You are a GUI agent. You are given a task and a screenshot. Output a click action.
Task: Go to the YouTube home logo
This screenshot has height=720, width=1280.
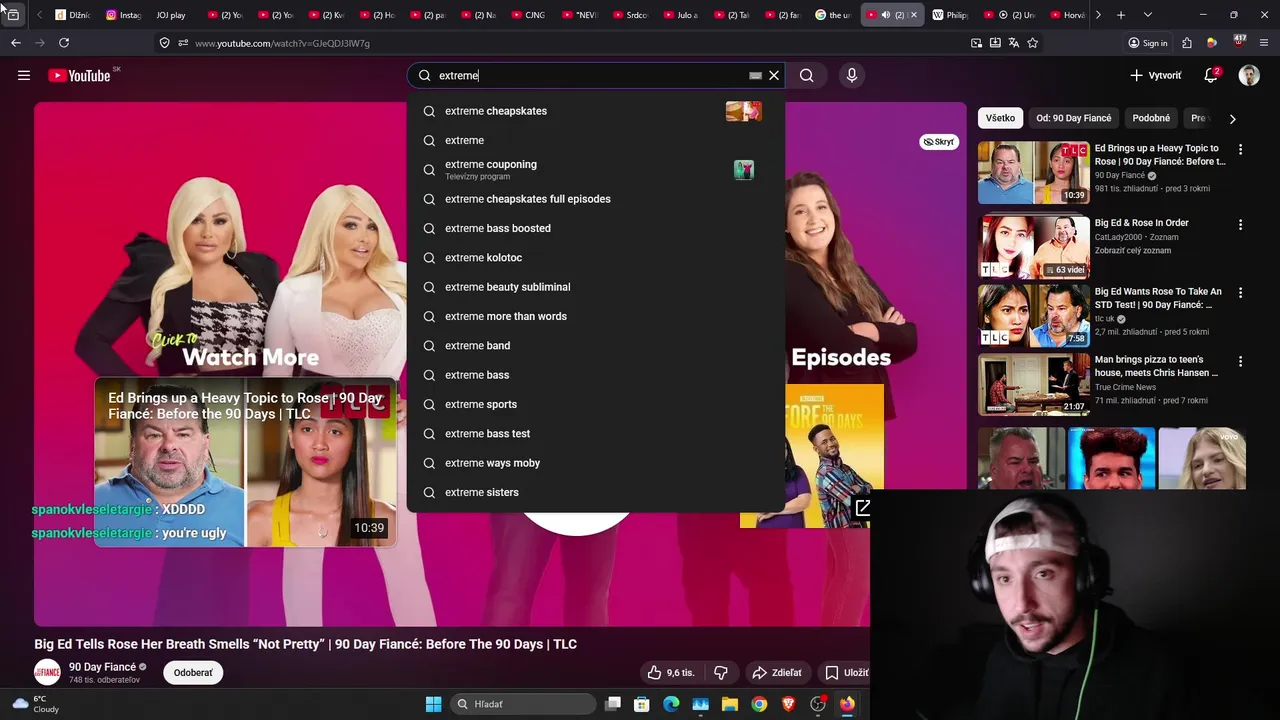coord(79,75)
